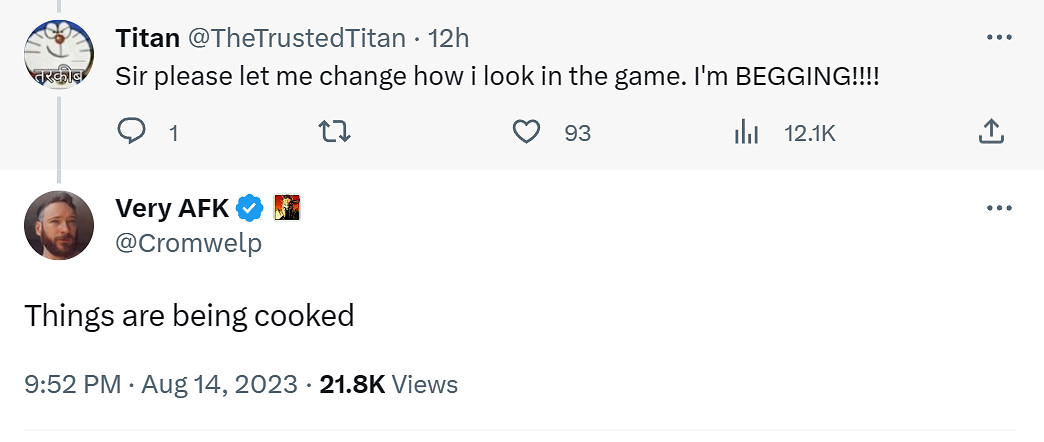Screen dimensions: 1044x442
Task: Click the 'Things are being cooked' tweet text
Action: tap(189, 316)
